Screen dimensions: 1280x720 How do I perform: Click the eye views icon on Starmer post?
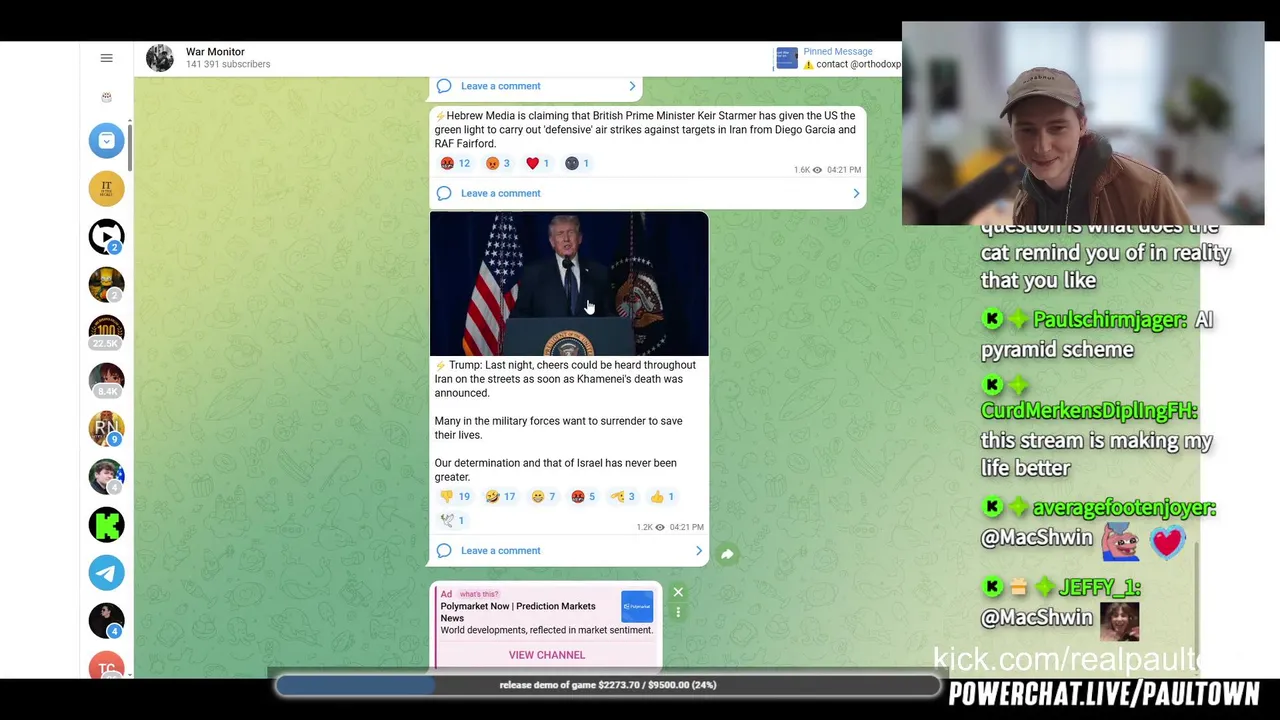coord(817,170)
